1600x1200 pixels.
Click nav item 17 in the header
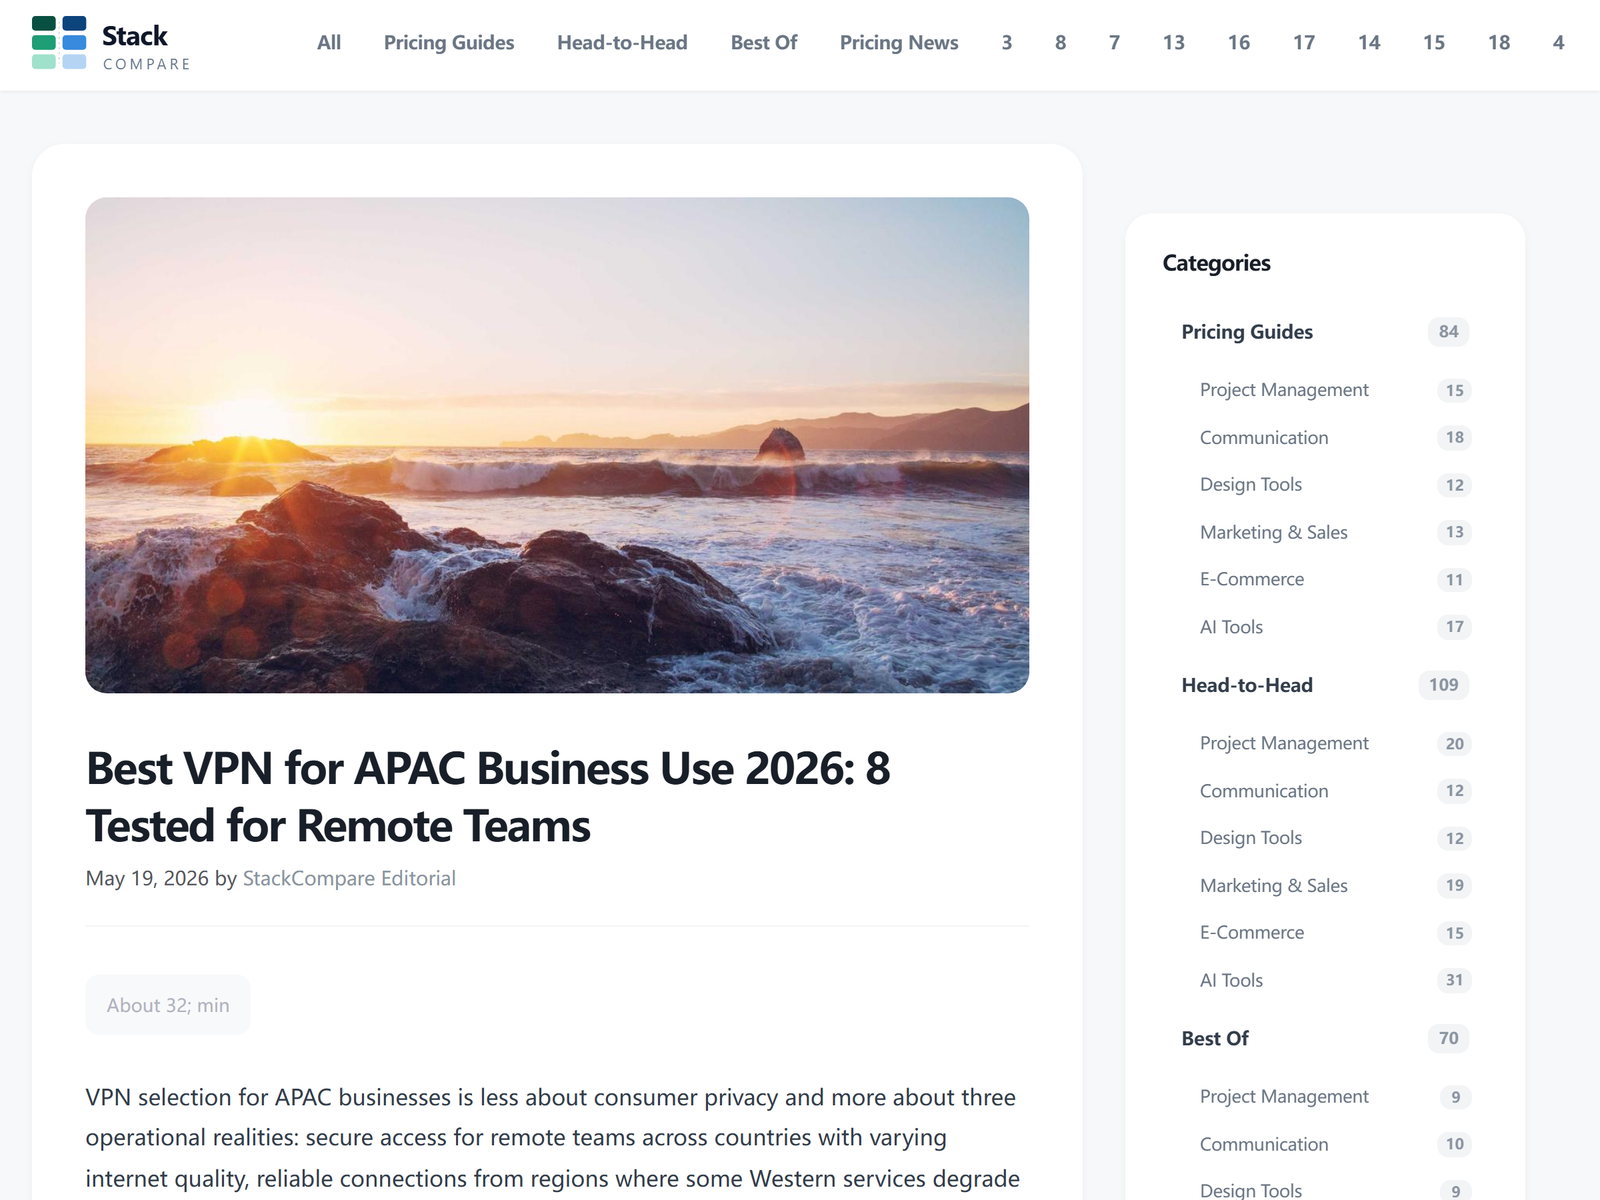[x=1304, y=43]
